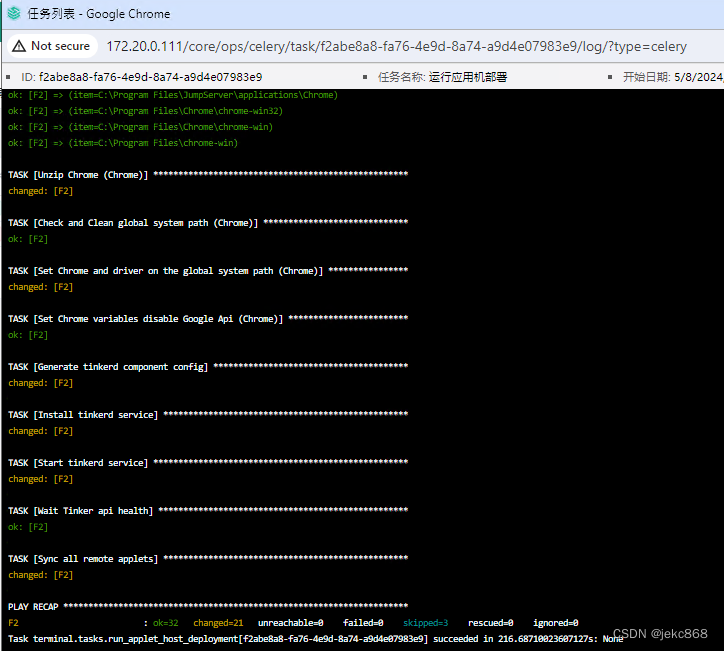Click the run_applet_host_deployment succeeded line
724x651 pixels.
tap(315, 639)
